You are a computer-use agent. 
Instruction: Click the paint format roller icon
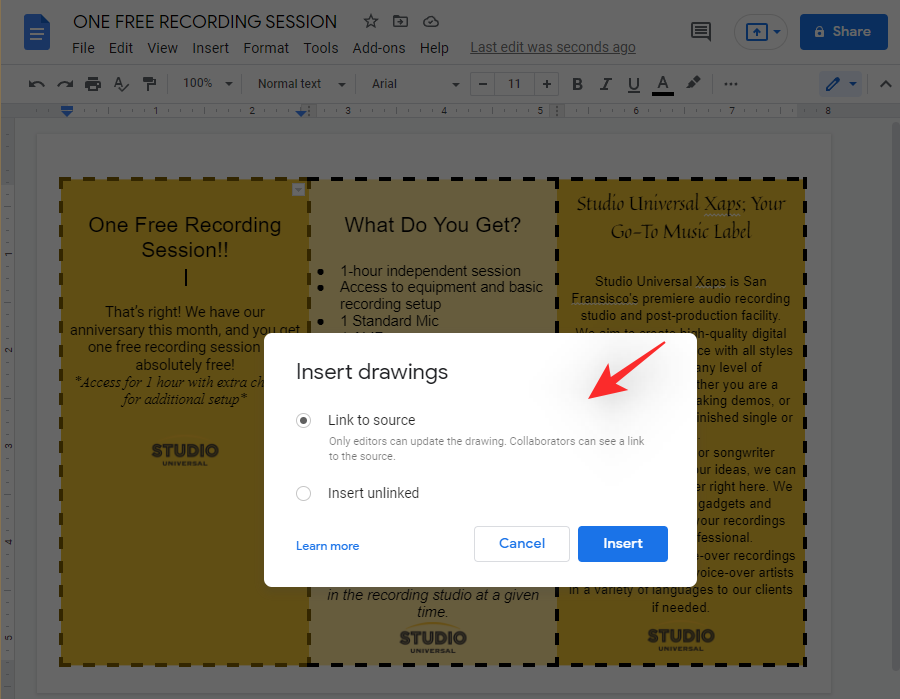point(149,84)
